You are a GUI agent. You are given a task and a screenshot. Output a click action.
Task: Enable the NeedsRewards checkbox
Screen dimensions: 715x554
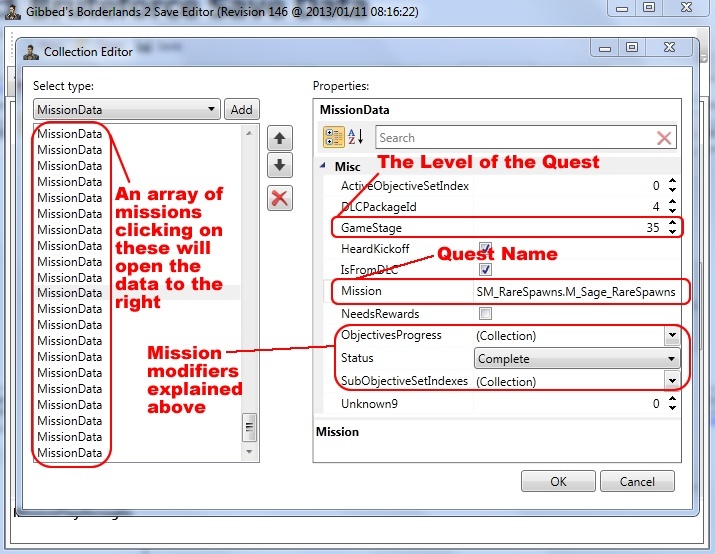485,314
